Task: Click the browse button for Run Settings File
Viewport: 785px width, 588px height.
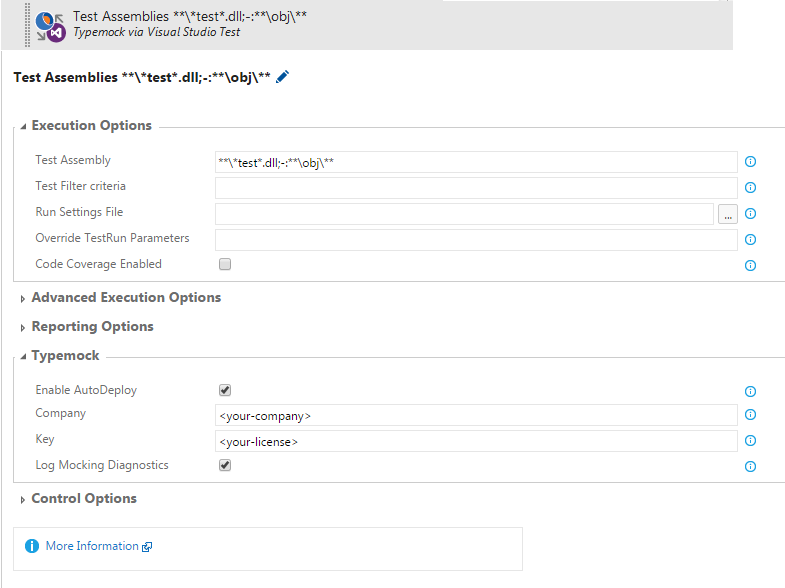Action: tap(728, 213)
